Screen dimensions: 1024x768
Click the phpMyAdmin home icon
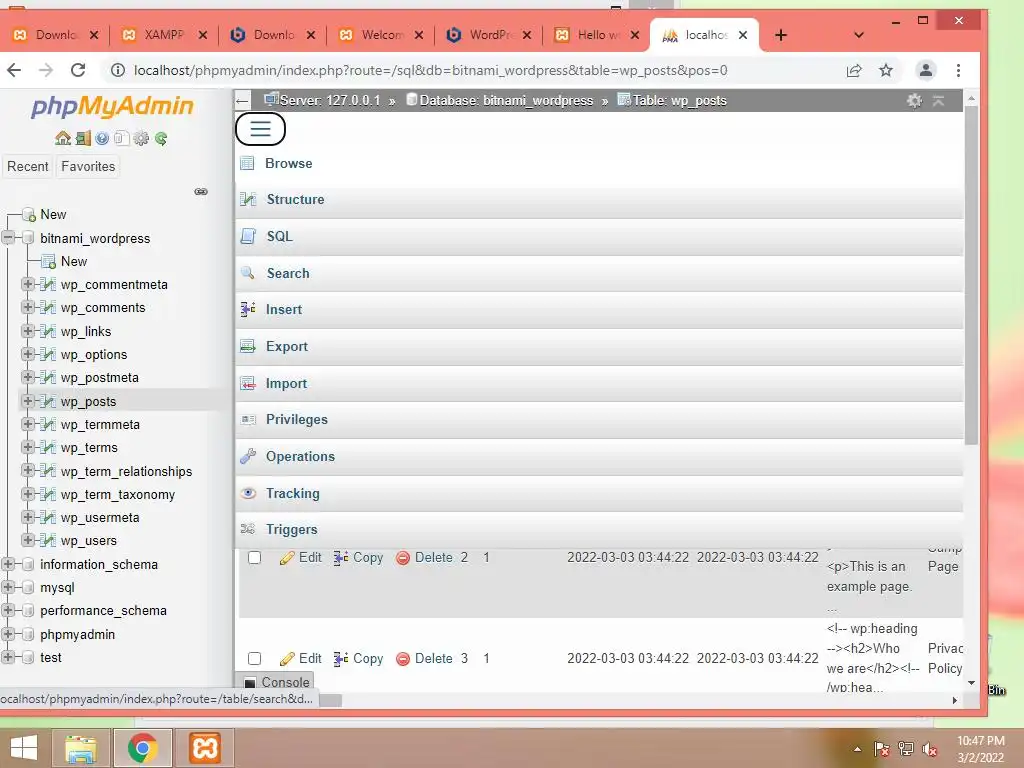[63, 138]
